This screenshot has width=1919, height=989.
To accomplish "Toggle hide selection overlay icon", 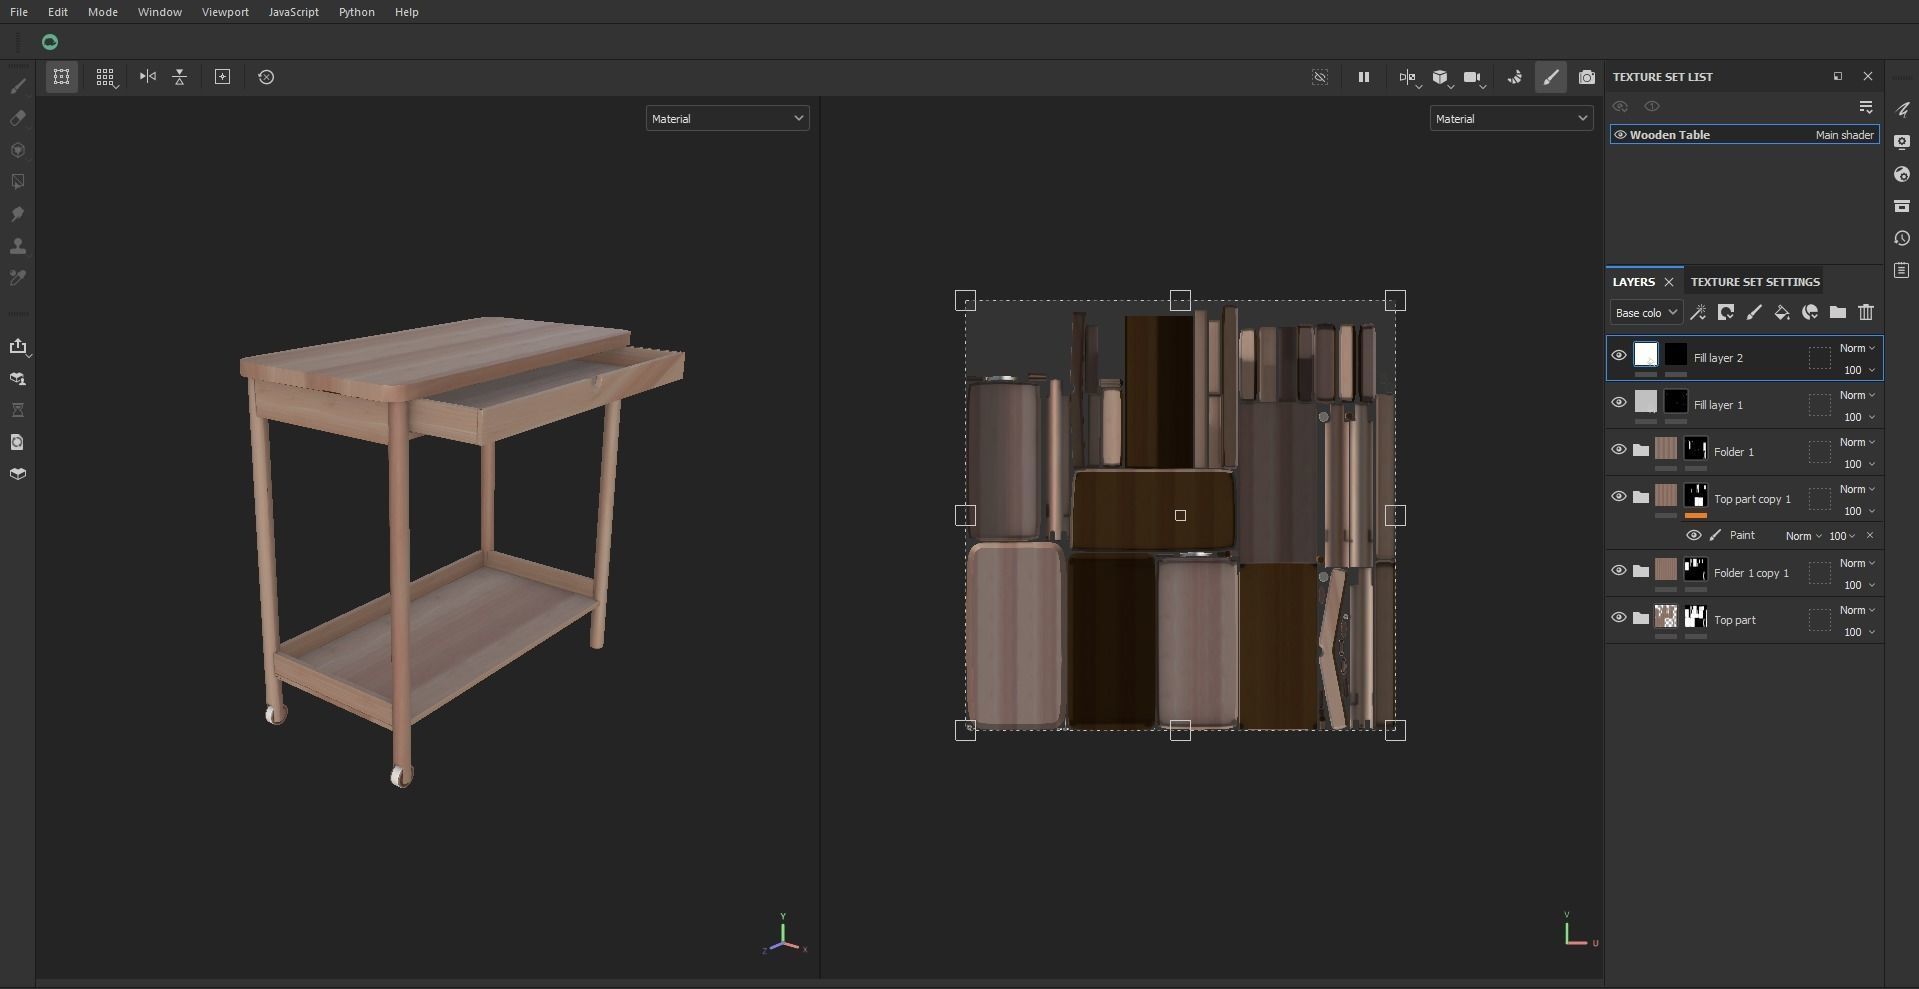I will (1320, 77).
